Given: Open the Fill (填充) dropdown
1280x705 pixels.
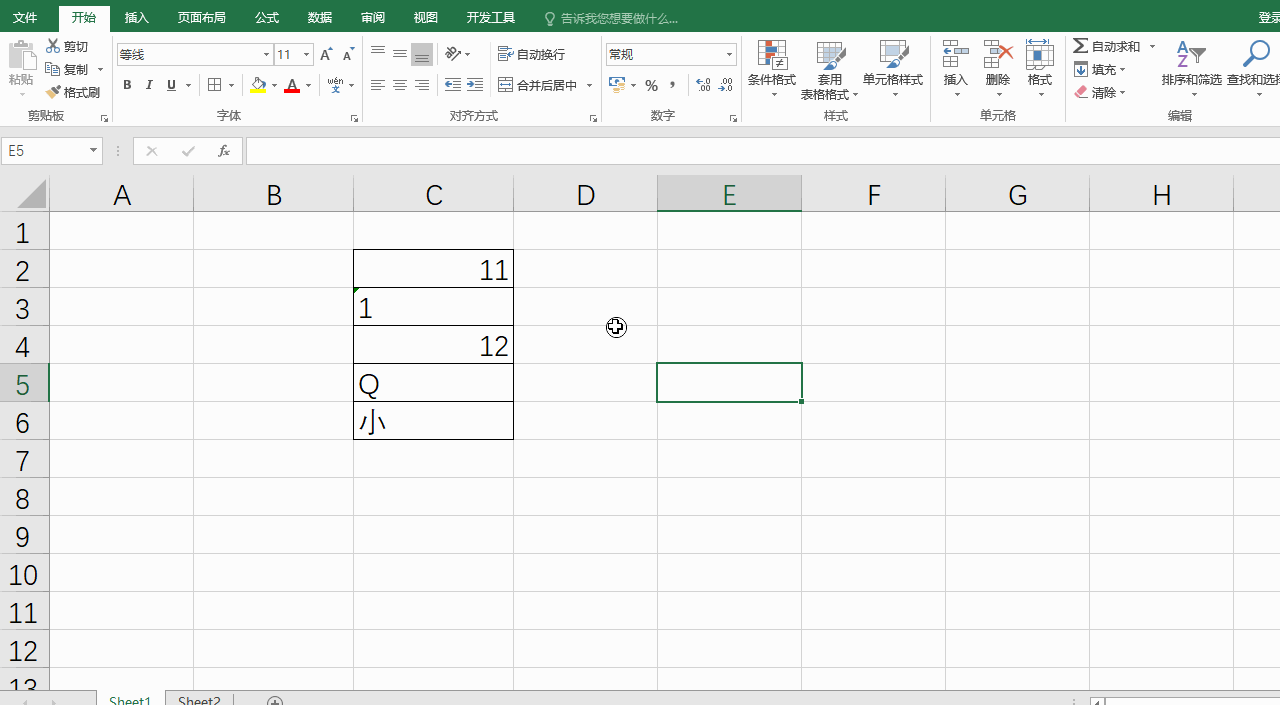Looking at the screenshot, I should [1100, 70].
